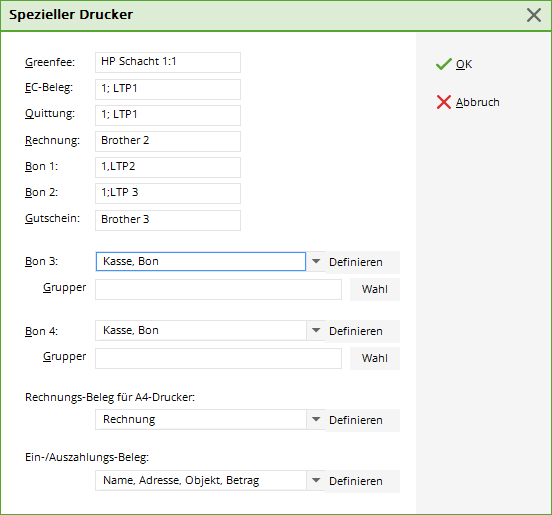Expand the Bon 4 layout dropdown arrow

(x=316, y=331)
